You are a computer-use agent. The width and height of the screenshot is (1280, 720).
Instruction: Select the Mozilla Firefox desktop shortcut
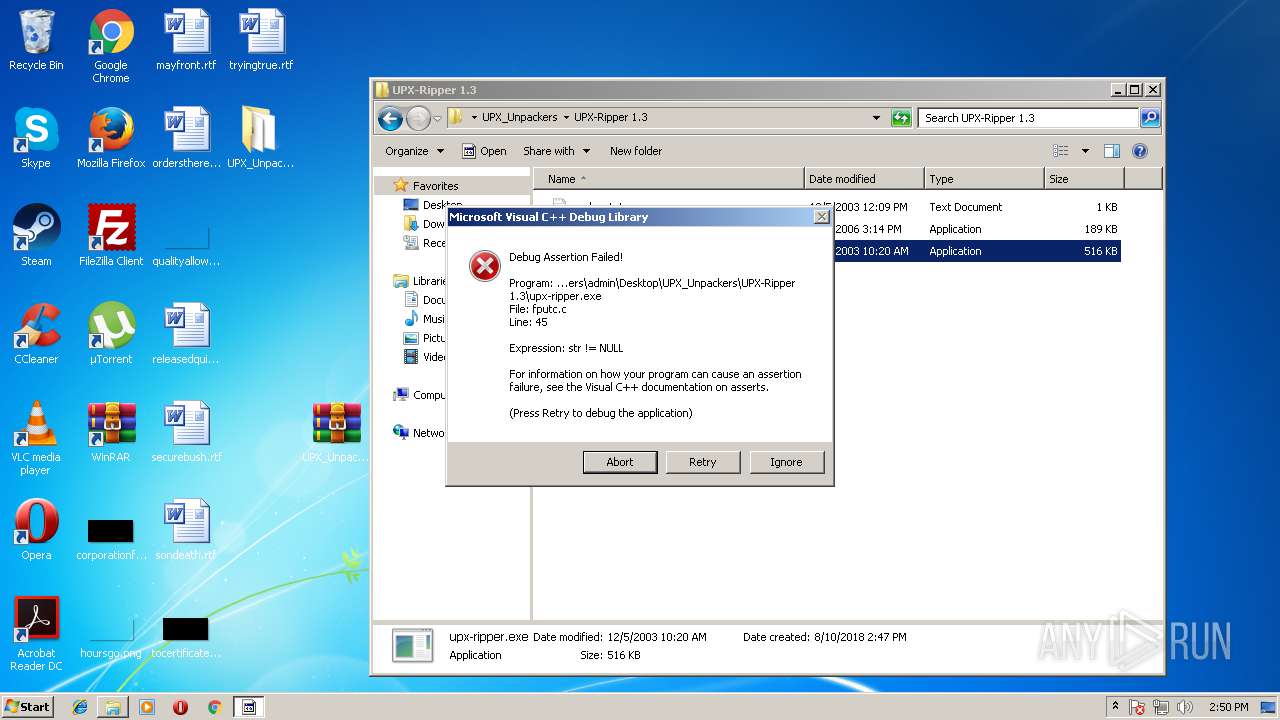pyautogui.click(x=111, y=138)
